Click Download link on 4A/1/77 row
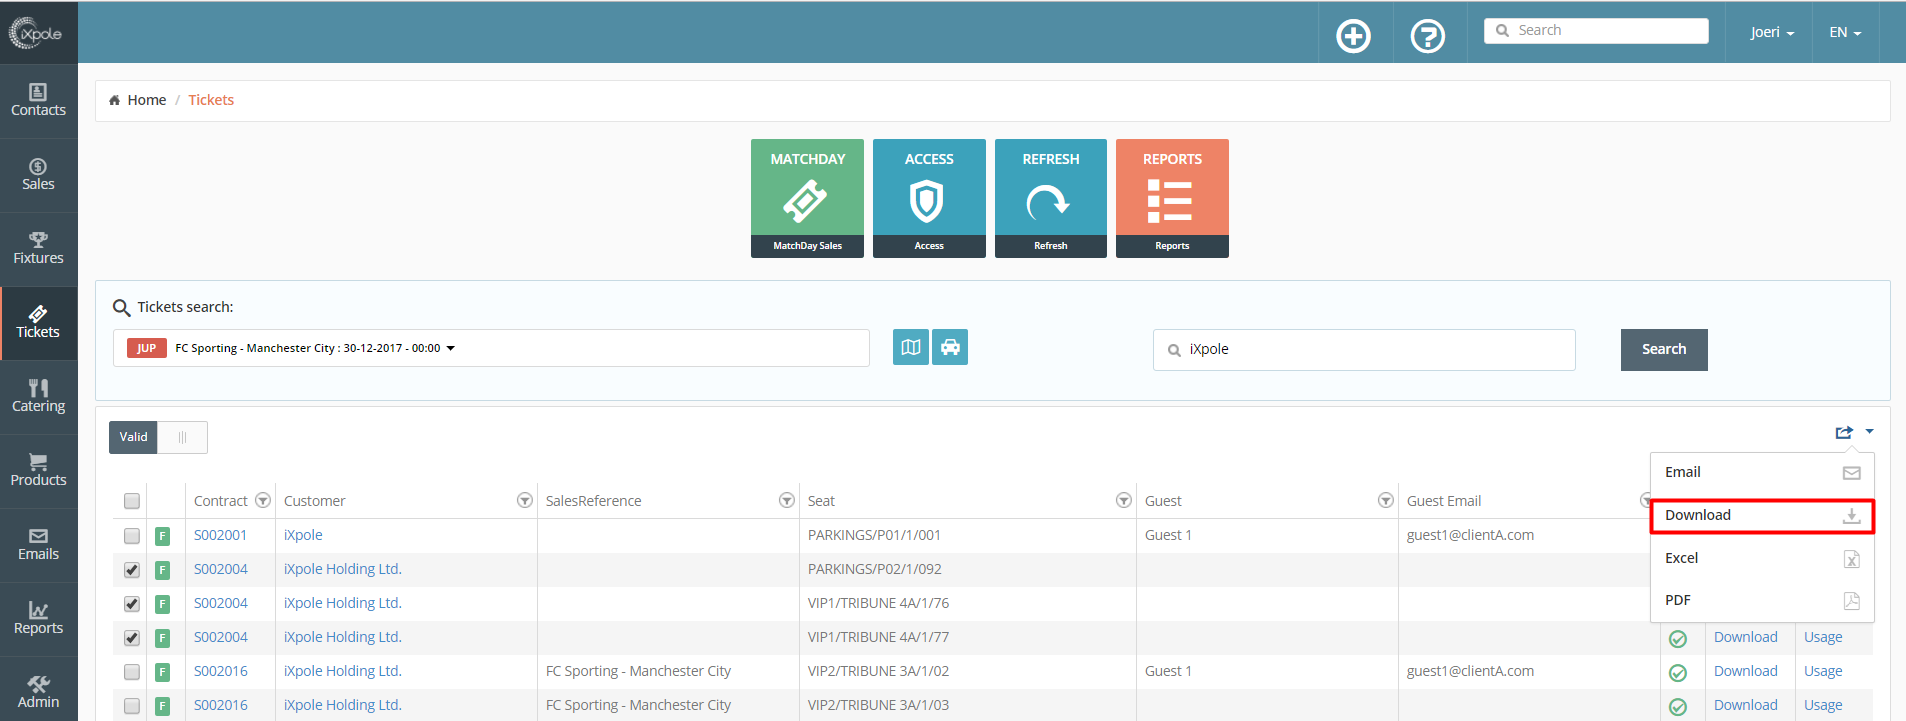 (1746, 637)
